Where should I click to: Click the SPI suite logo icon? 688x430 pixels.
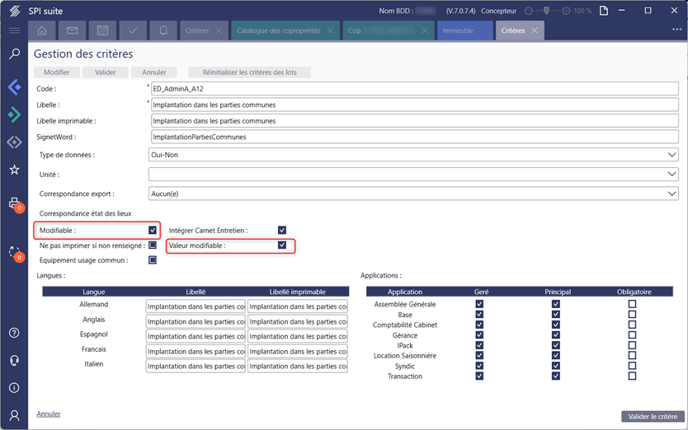coord(14,11)
